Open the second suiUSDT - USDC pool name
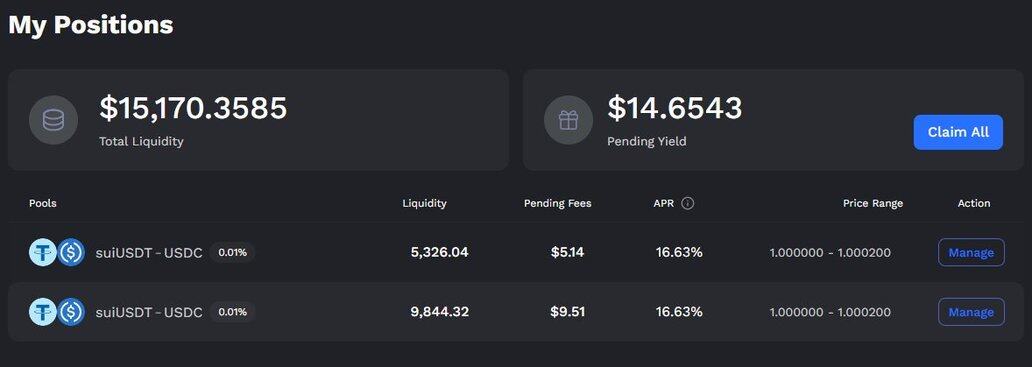 (149, 312)
